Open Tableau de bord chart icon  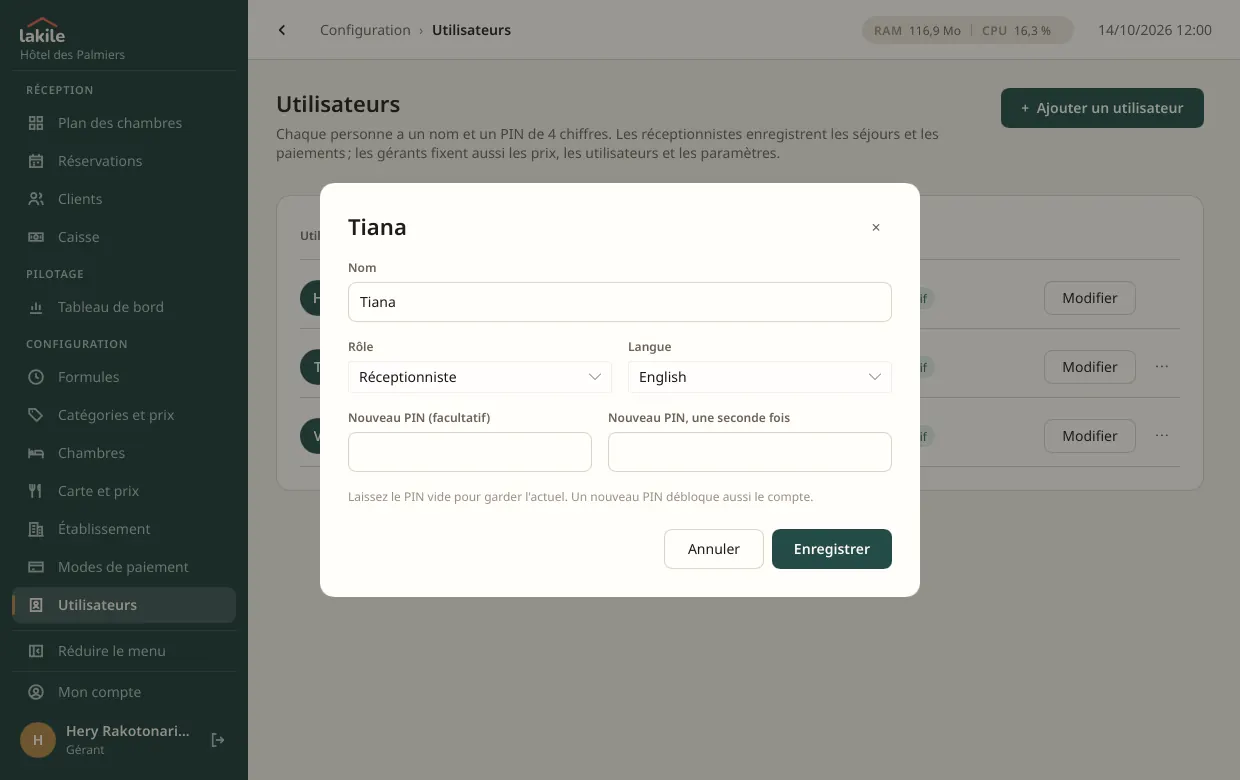pos(36,307)
